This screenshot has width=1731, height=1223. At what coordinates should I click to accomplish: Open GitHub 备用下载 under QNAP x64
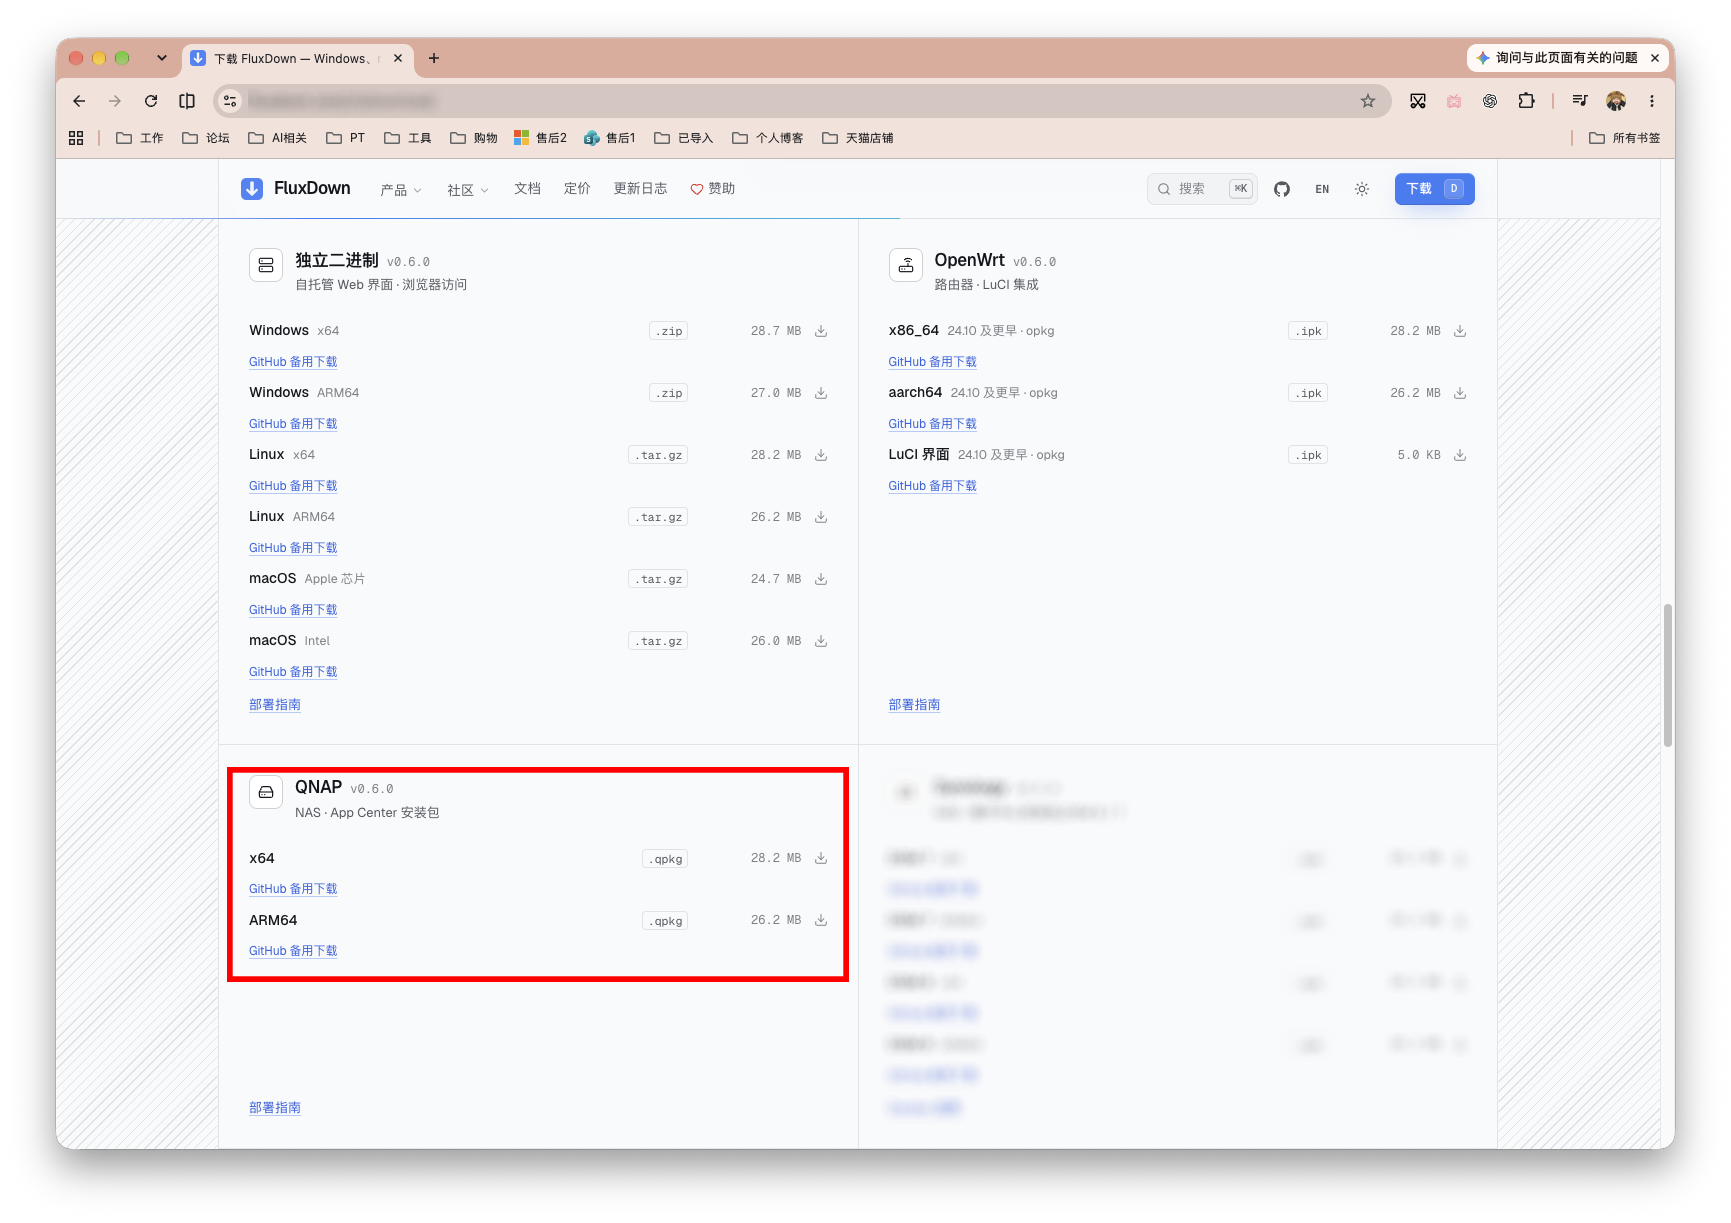[x=293, y=889]
